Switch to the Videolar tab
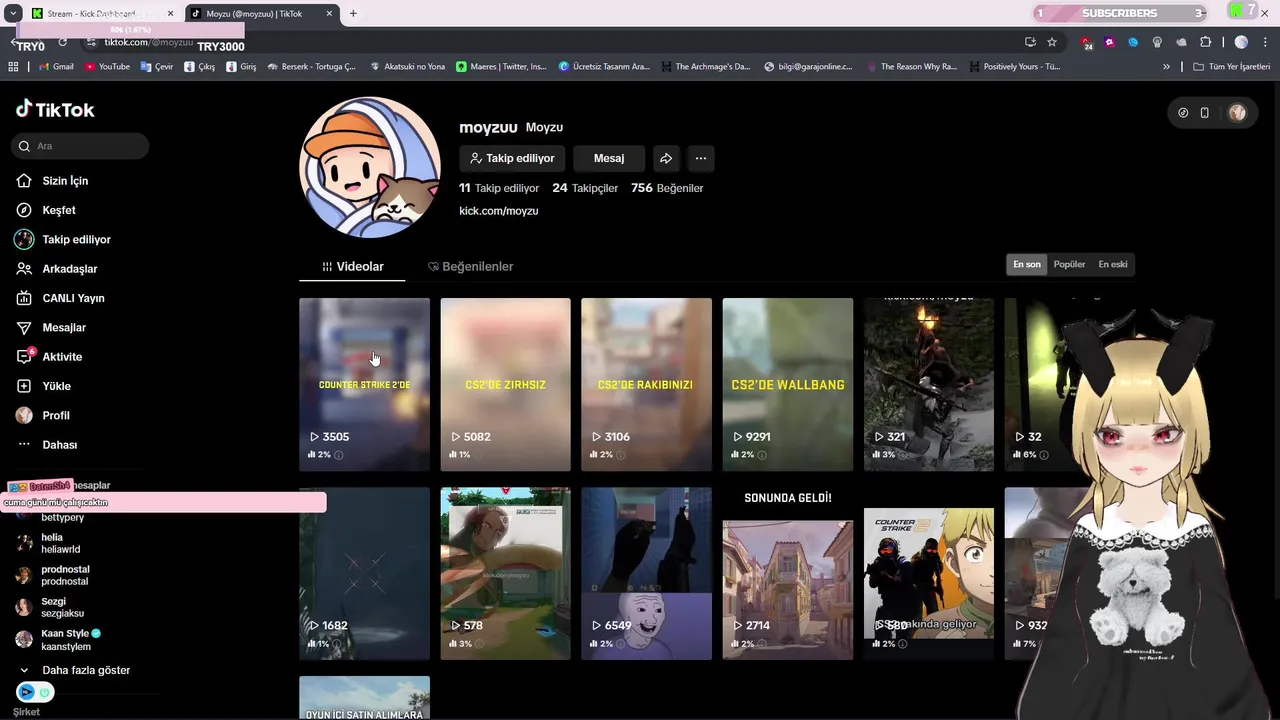The height and width of the screenshot is (720, 1280). (x=352, y=267)
